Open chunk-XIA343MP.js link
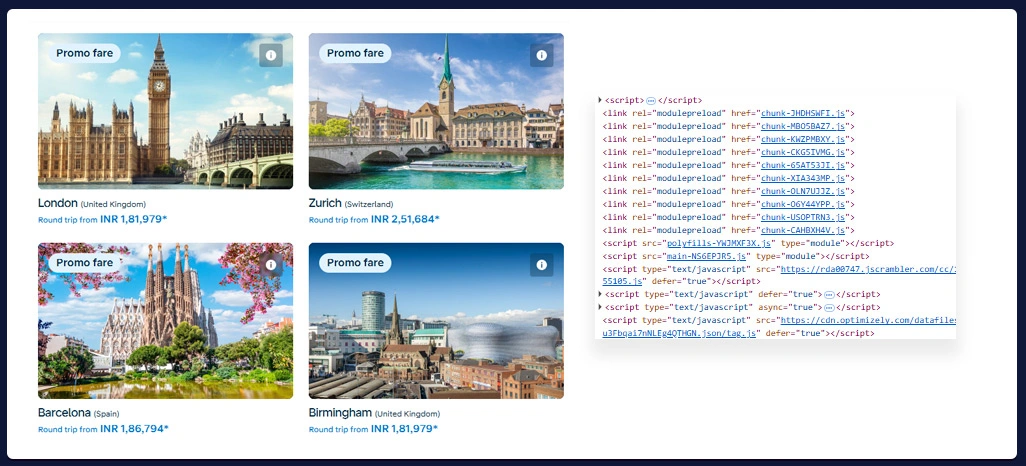The width and height of the screenshot is (1026, 466). click(x=803, y=178)
